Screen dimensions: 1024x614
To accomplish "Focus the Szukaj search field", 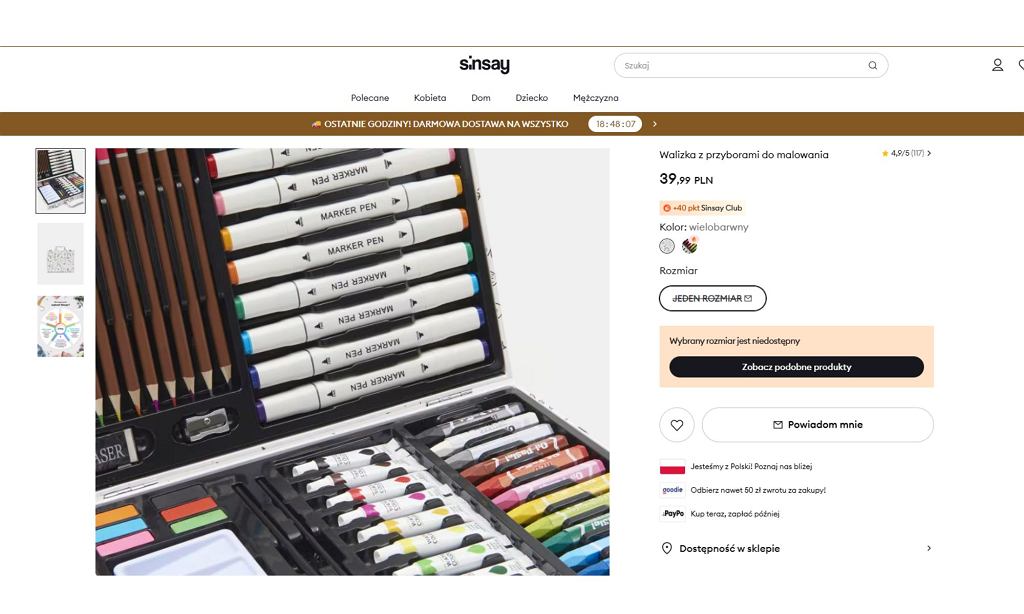I will point(741,65).
